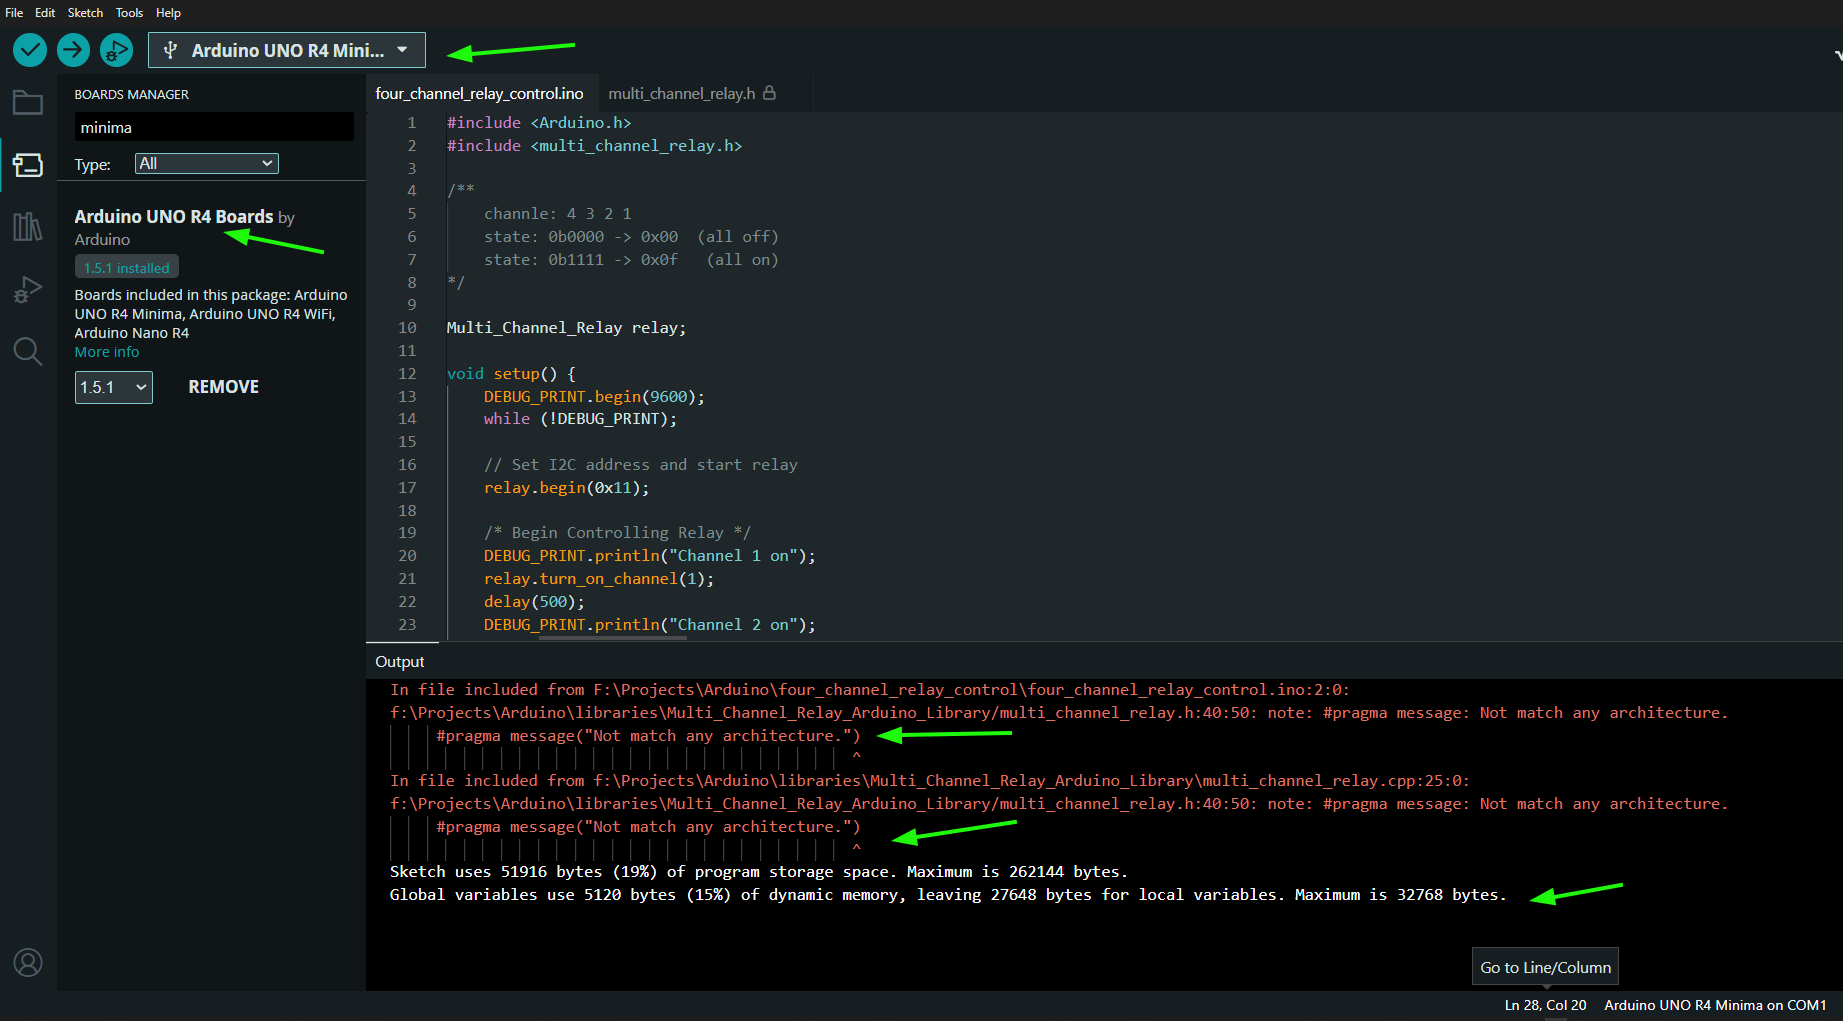Expand the Arduino UNO R4 board selector

287,50
